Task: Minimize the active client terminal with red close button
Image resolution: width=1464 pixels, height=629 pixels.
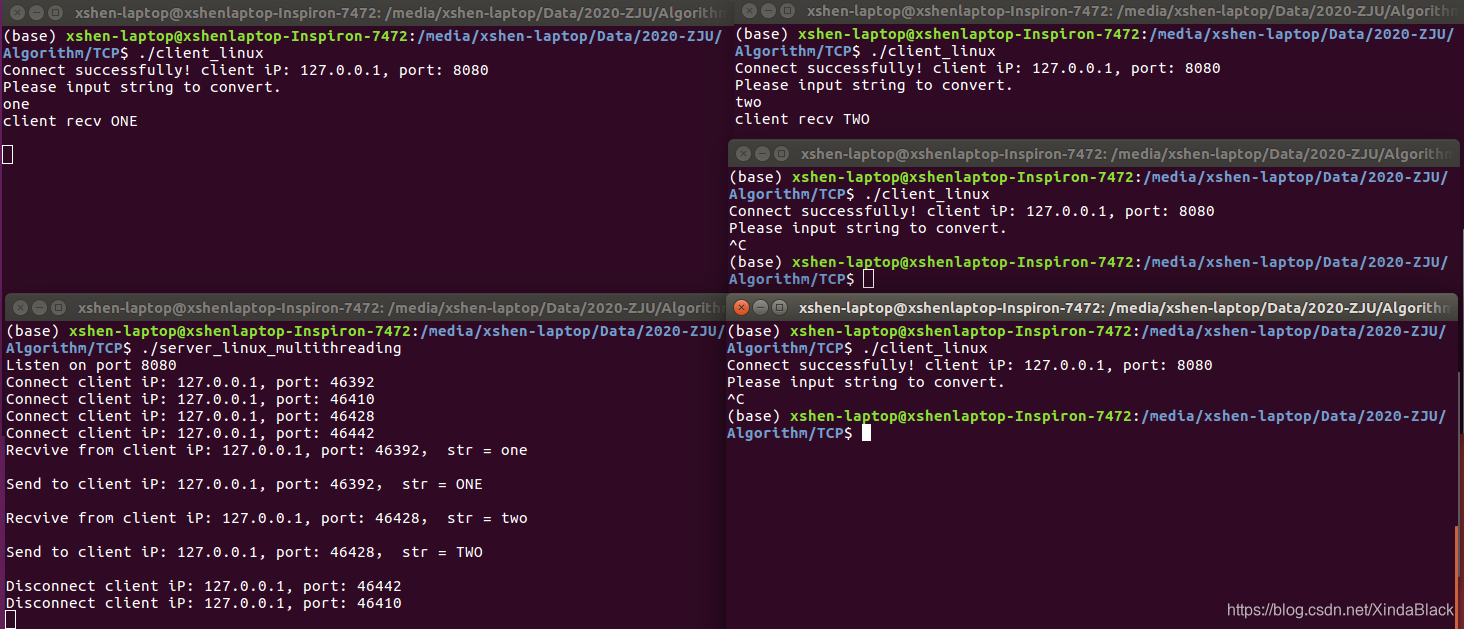Action: [760, 308]
